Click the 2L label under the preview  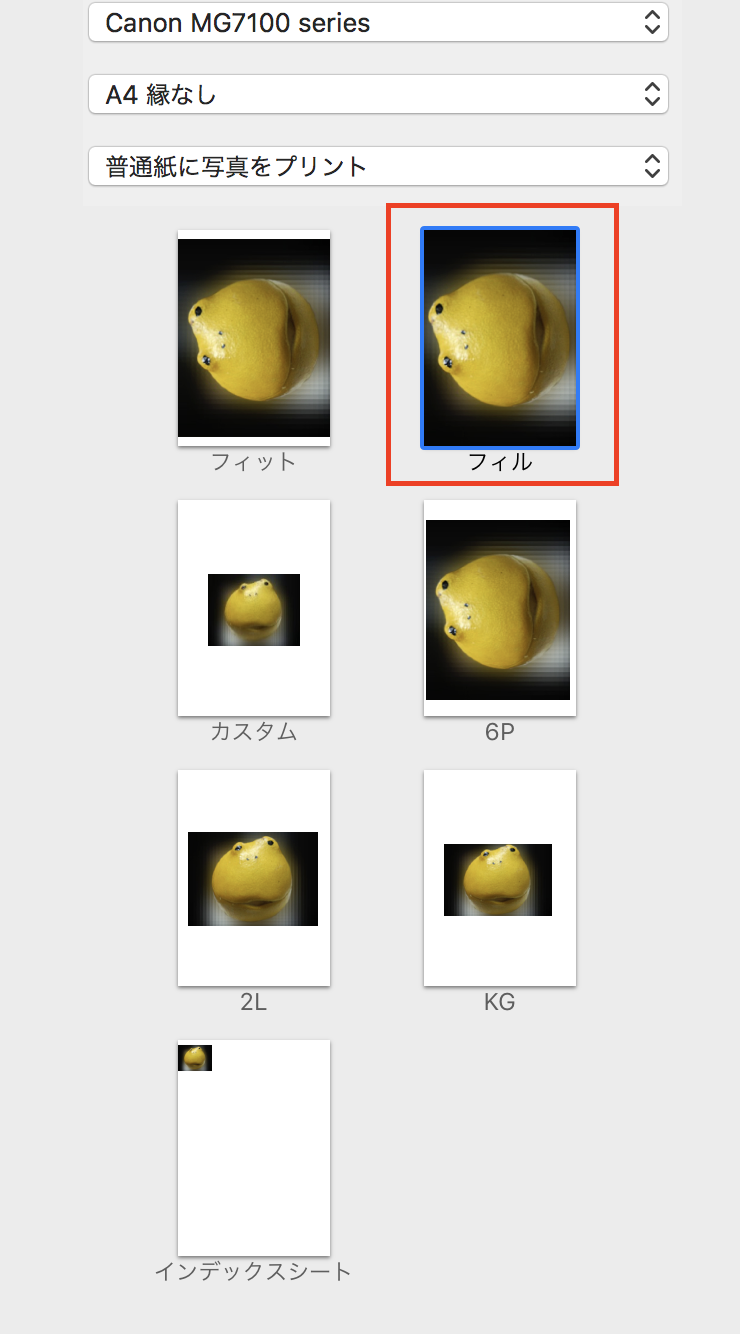click(254, 1002)
